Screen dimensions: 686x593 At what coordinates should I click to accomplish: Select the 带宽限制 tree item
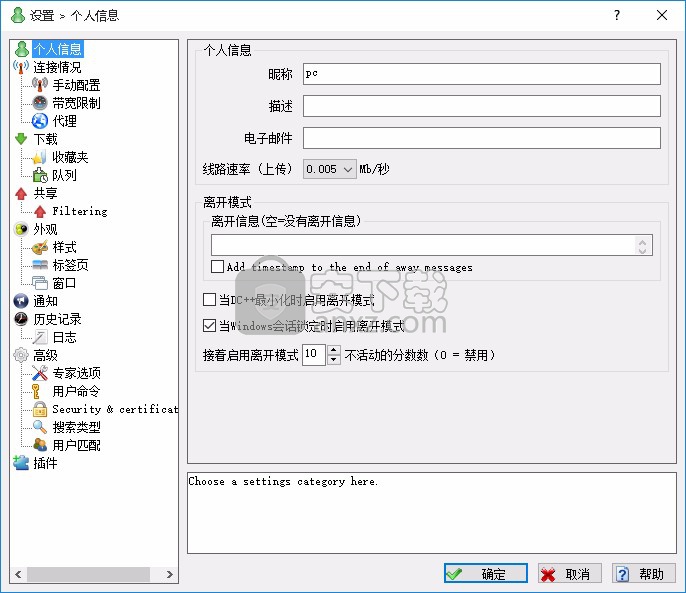pos(77,103)
